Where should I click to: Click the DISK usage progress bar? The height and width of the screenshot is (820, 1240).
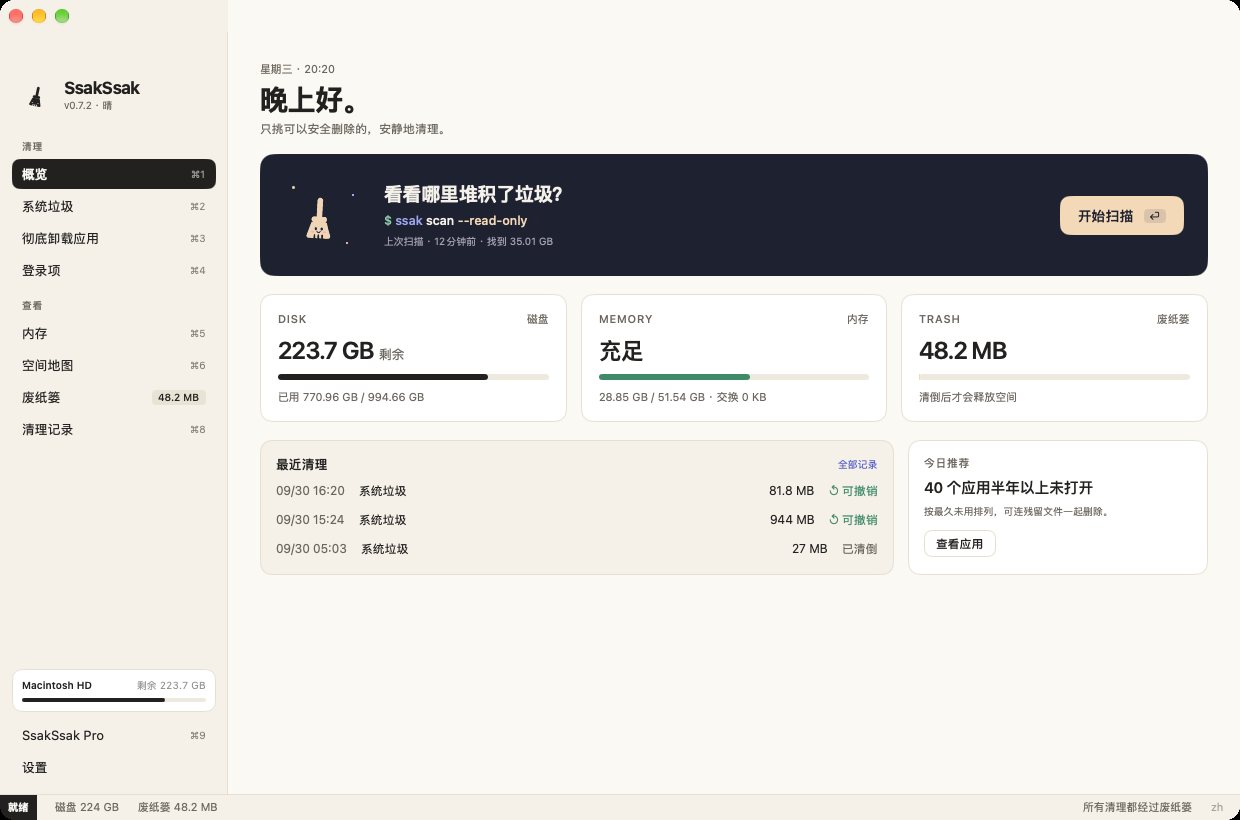tap(413, 377)
